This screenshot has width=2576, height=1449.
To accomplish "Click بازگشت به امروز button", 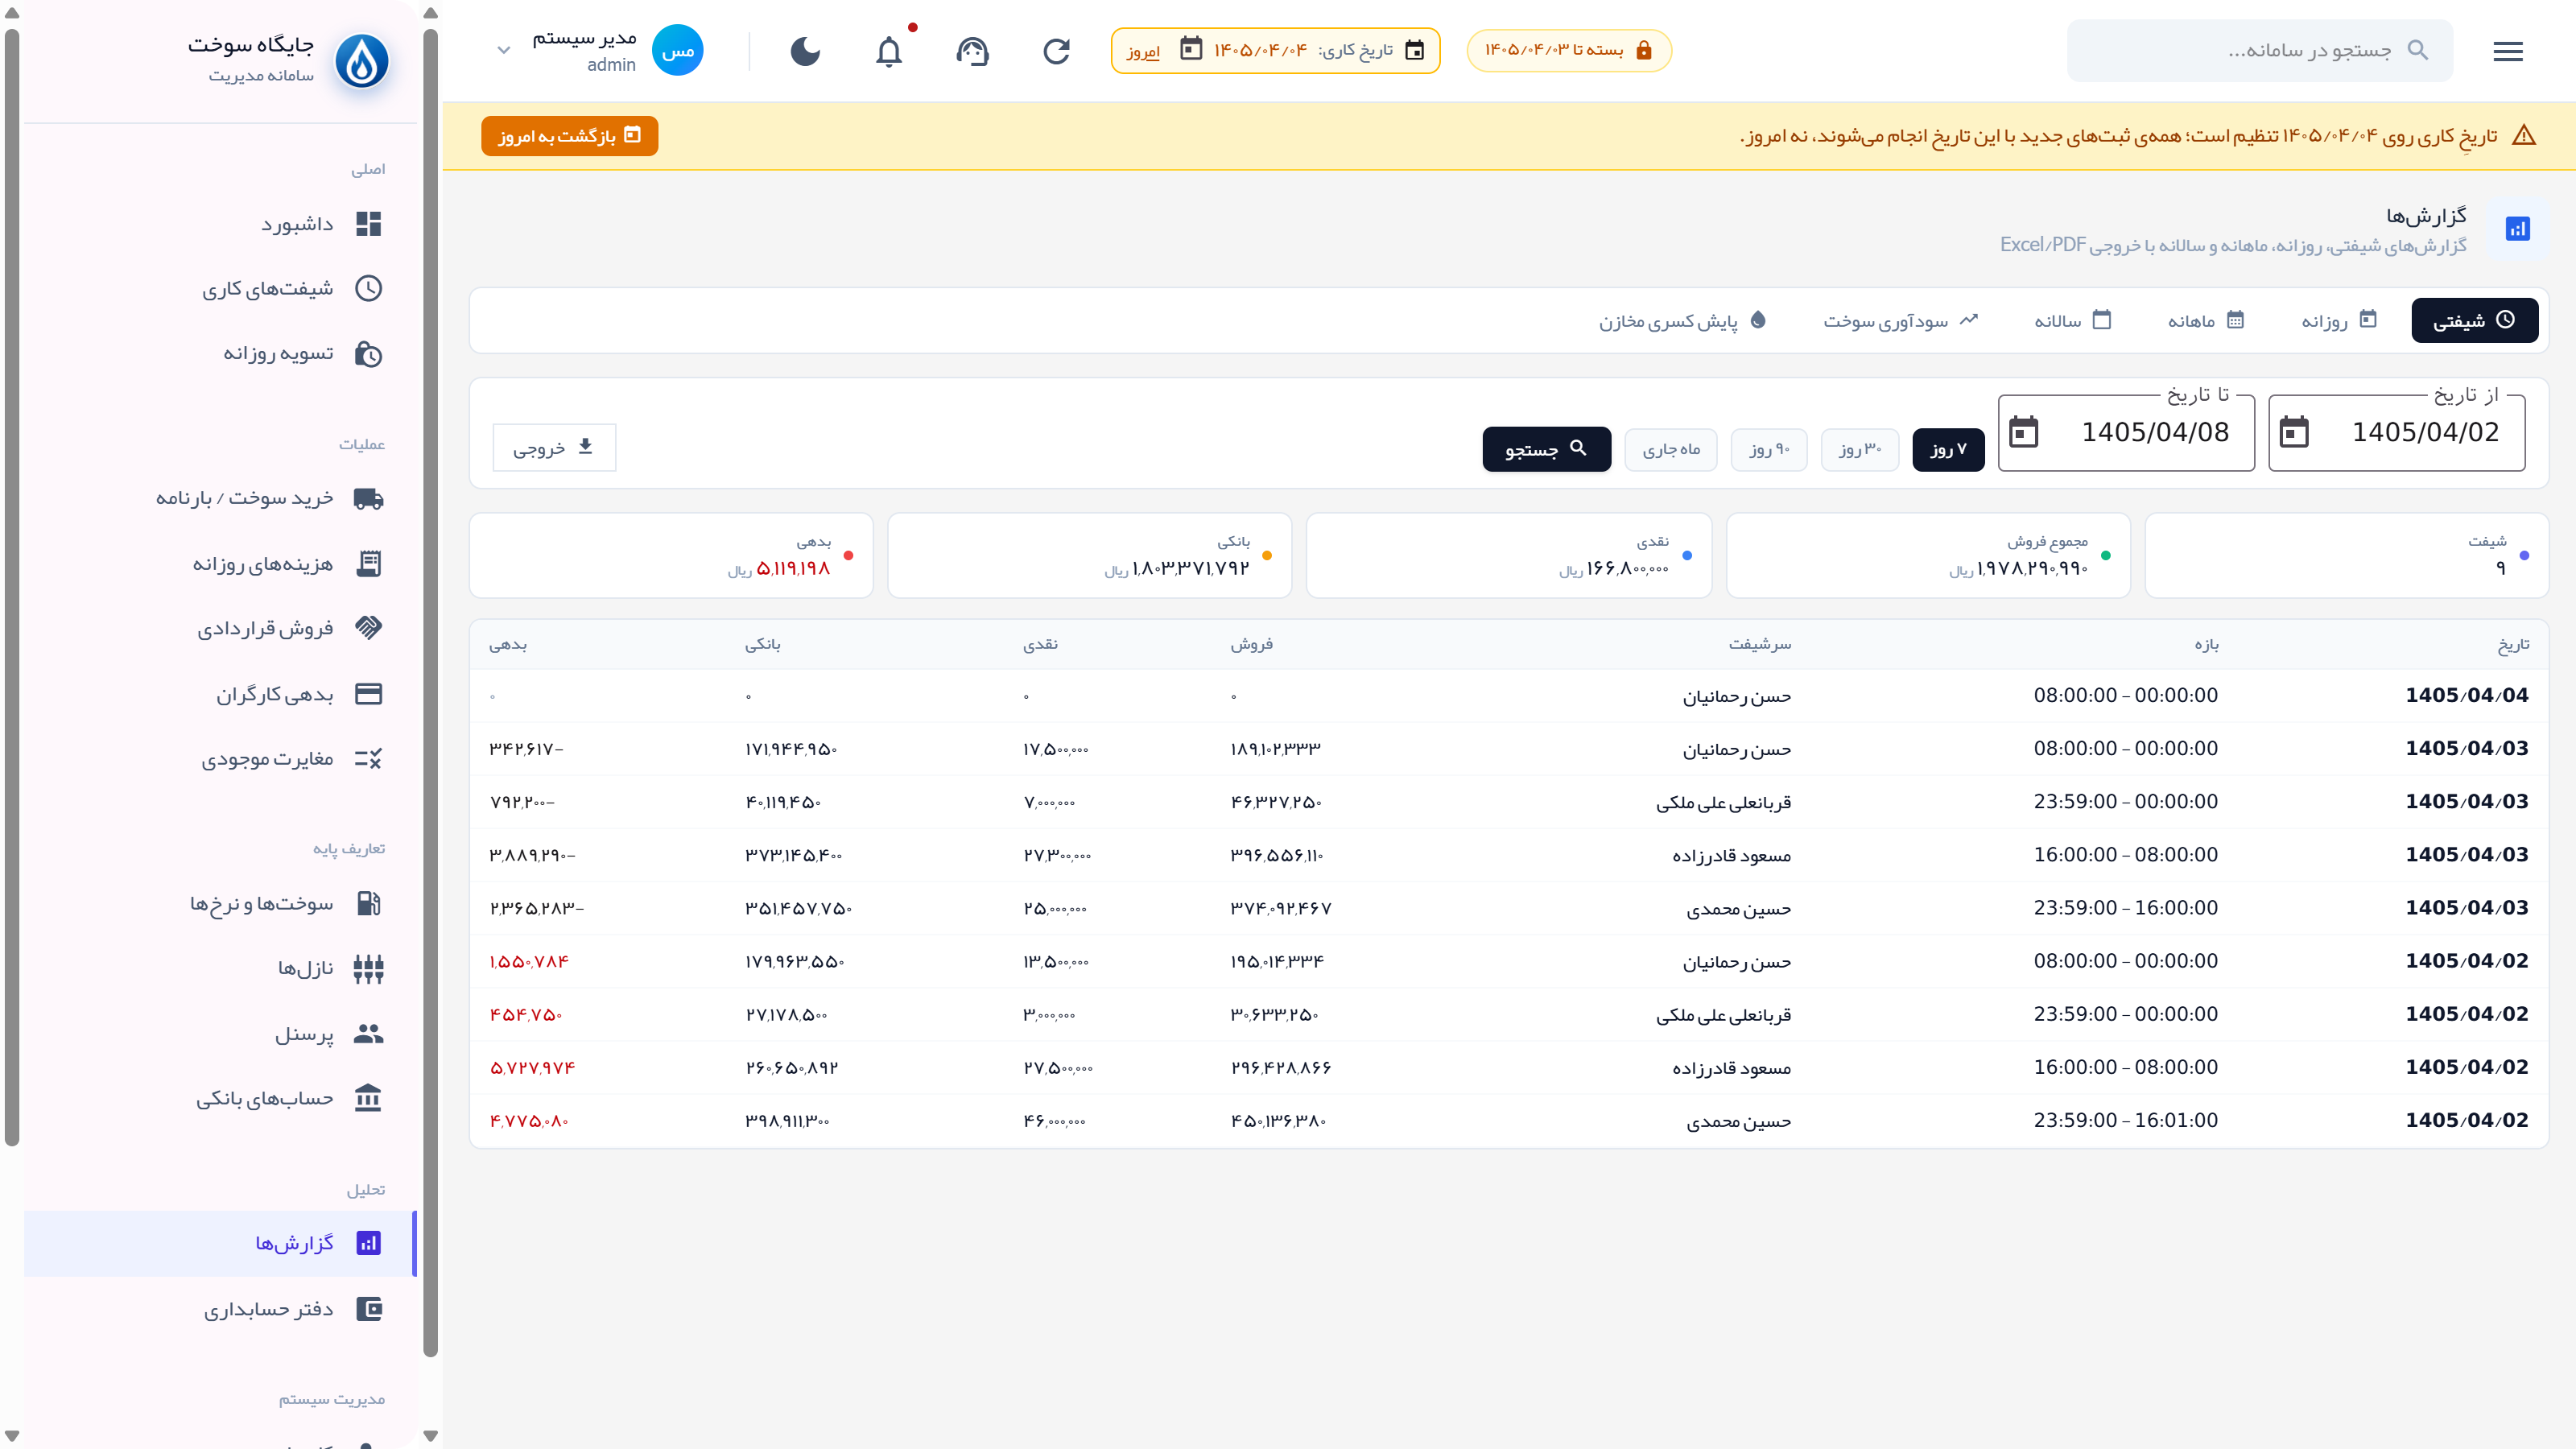I will (569, 136).
